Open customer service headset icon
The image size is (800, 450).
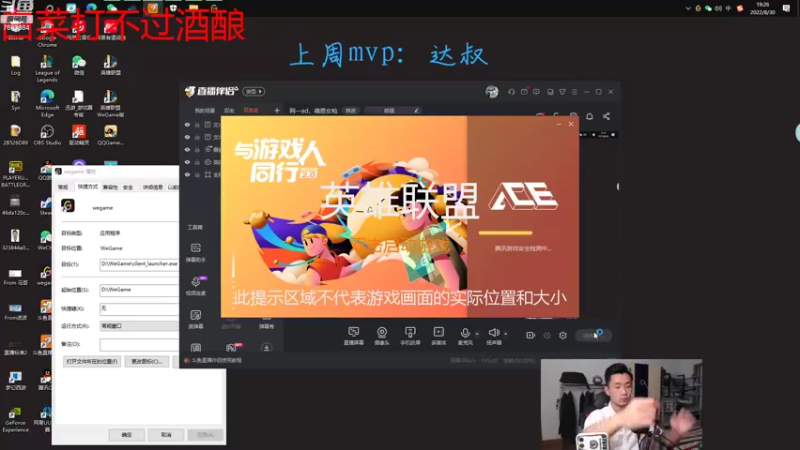click(511, 92)
